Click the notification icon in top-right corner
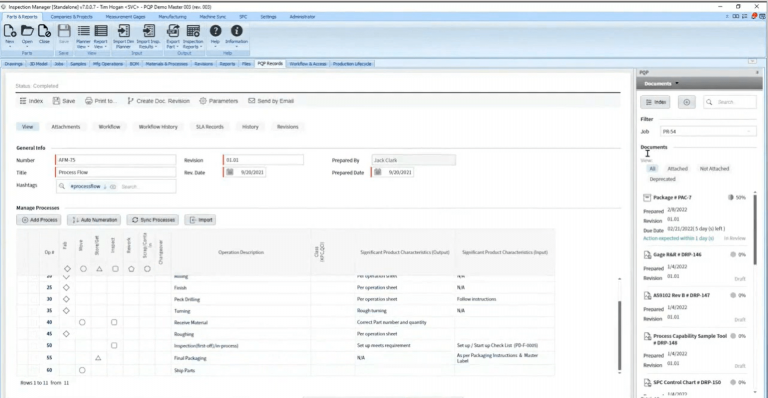768x398 pixels. click(754, 16)
